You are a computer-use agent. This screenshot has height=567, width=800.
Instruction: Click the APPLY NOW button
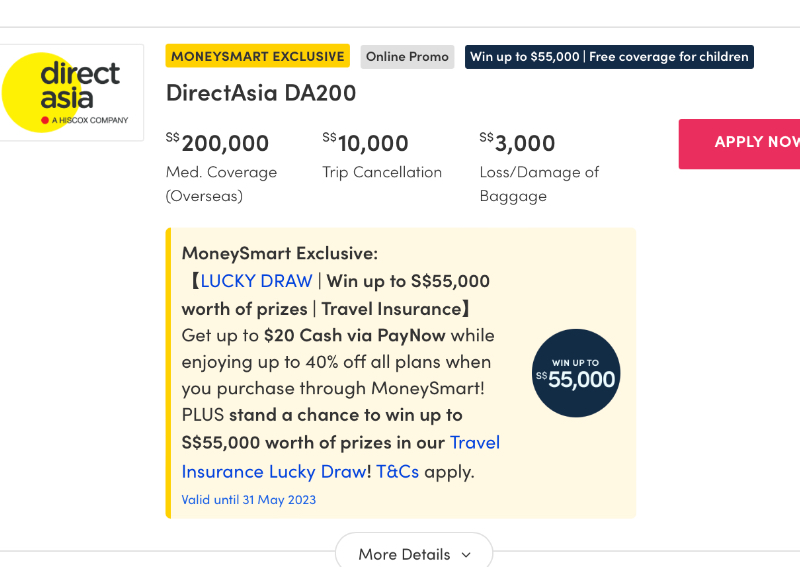739,144
